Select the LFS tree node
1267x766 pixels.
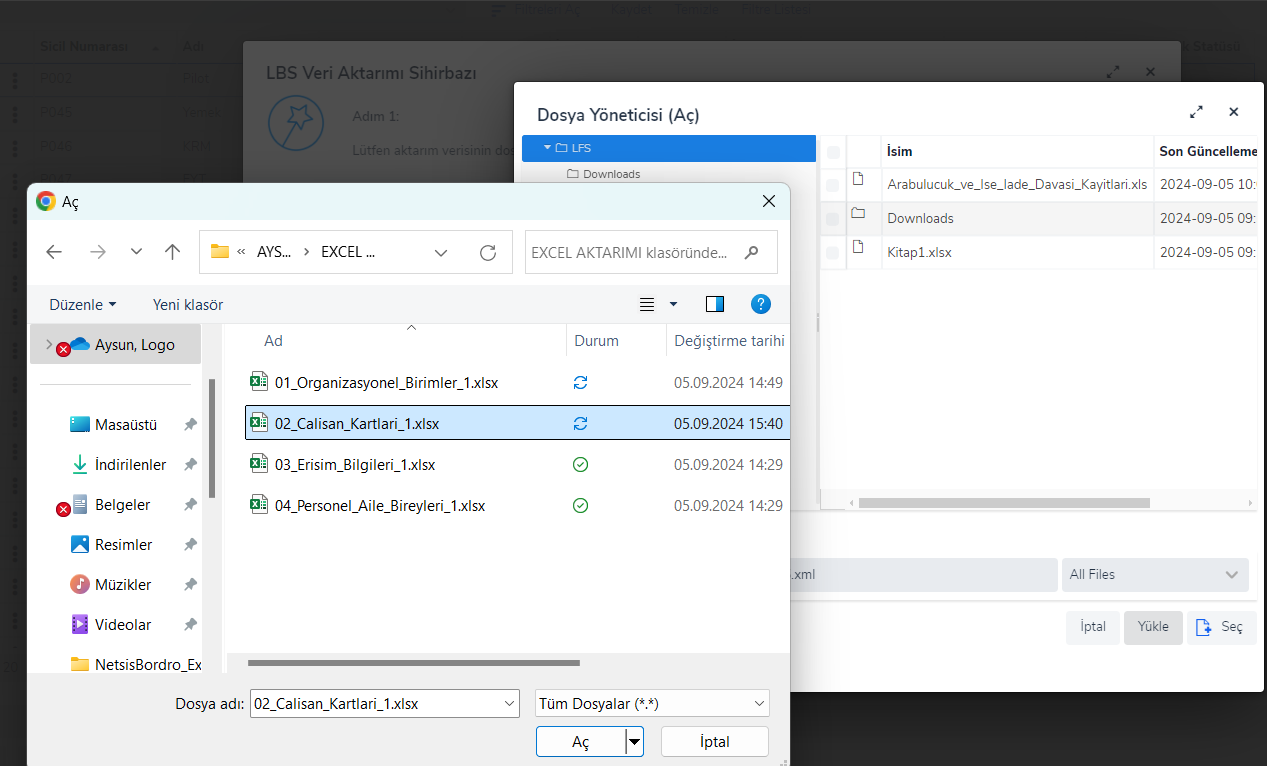click(581, 148)
